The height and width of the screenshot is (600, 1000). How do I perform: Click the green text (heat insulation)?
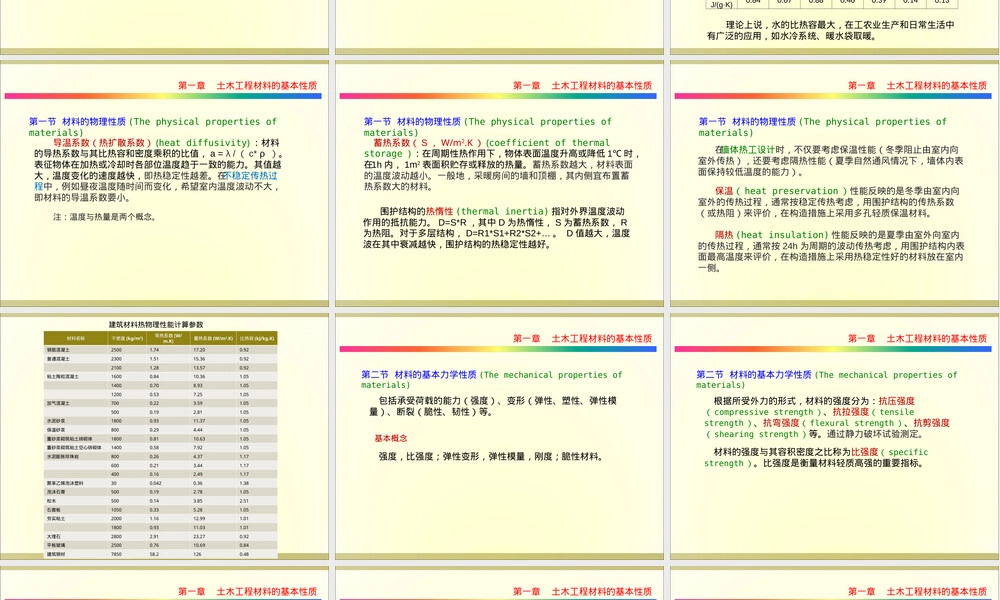point(783,235)
